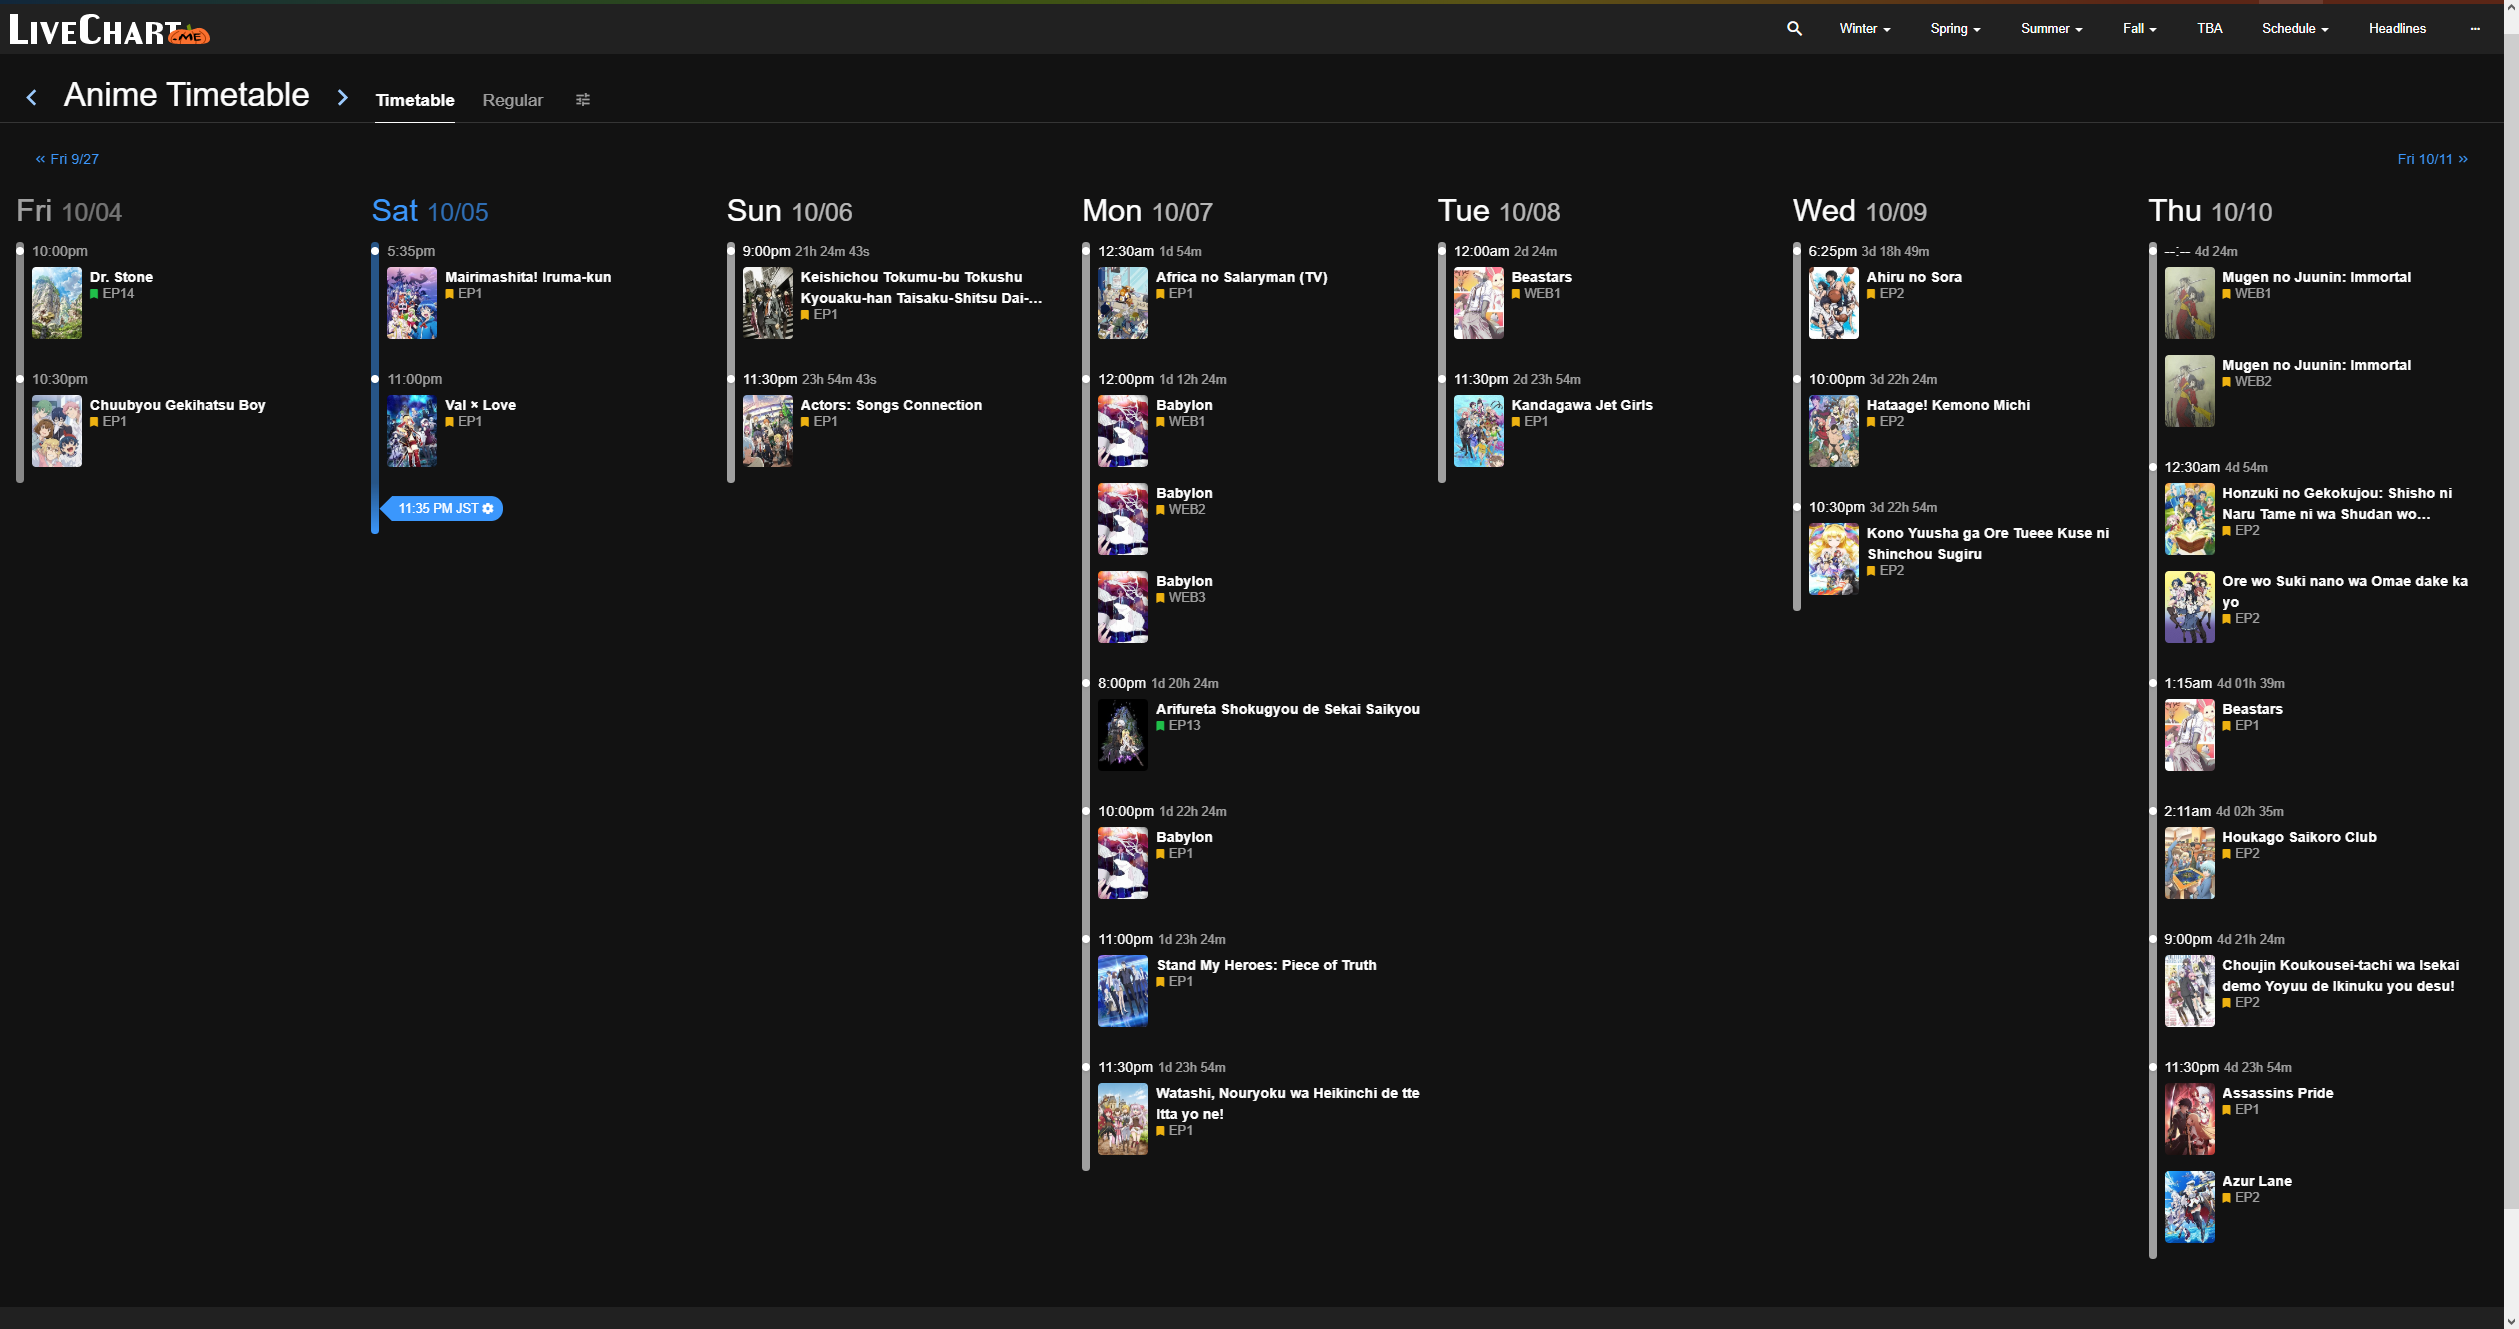Open Keishichou Tokumu-bu title link
2519x1329 pixels.
pyautogui.click(x=920, y=288)
